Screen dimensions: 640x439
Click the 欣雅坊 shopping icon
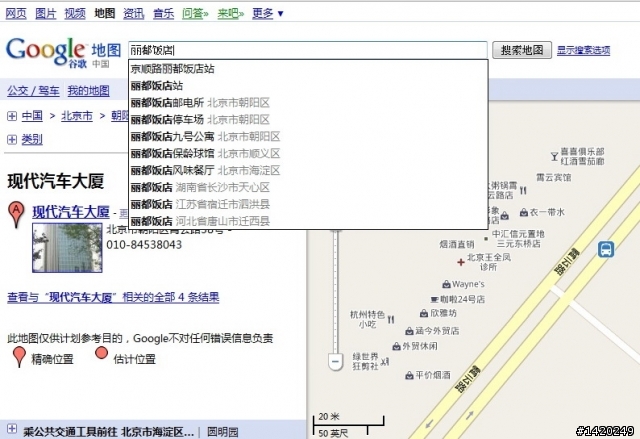click(424, 313)
